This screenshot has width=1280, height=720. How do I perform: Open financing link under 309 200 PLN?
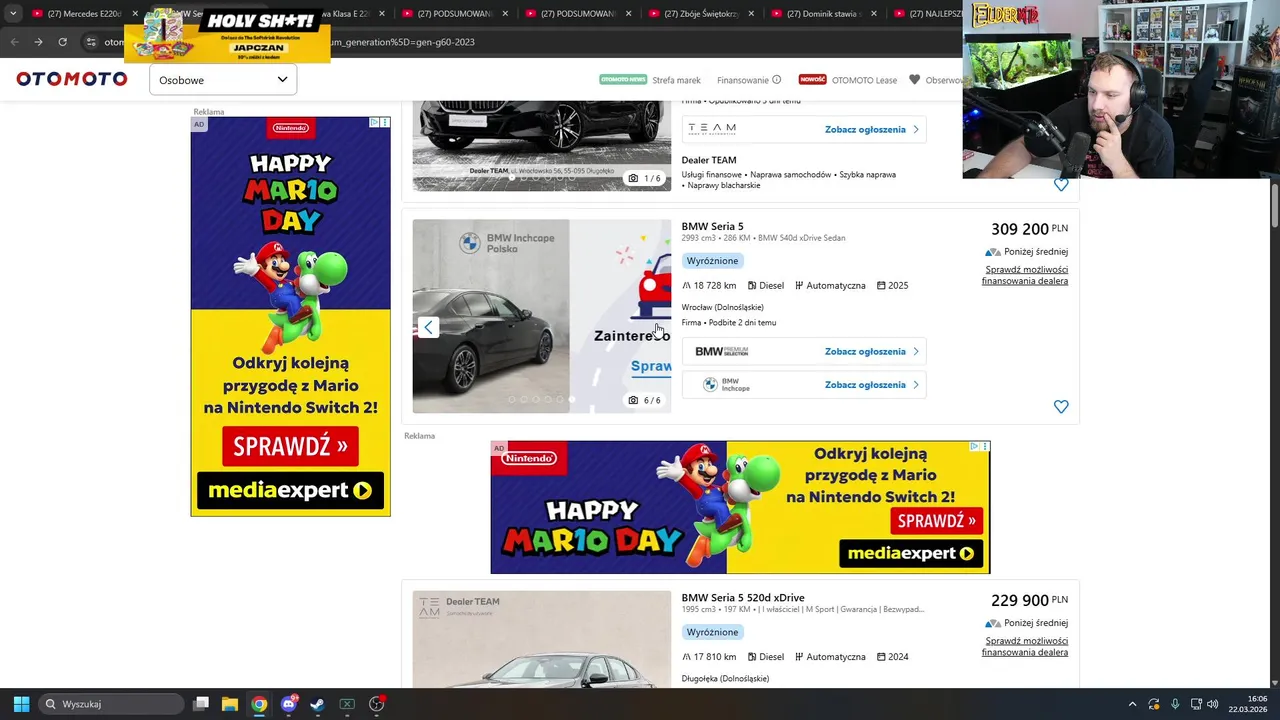(x=1025, y=275)
